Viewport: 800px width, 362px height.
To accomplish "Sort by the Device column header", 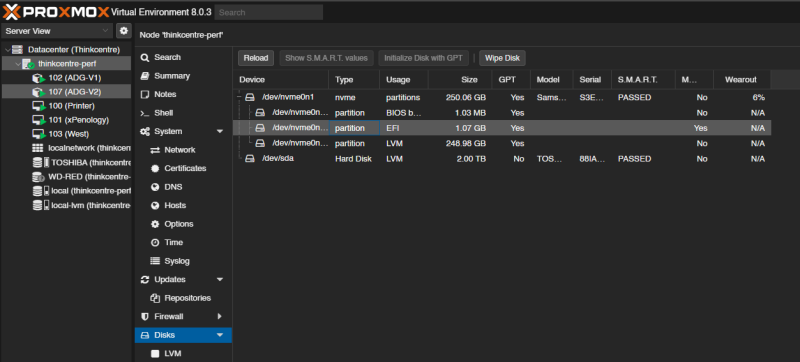I will [281, 80].
